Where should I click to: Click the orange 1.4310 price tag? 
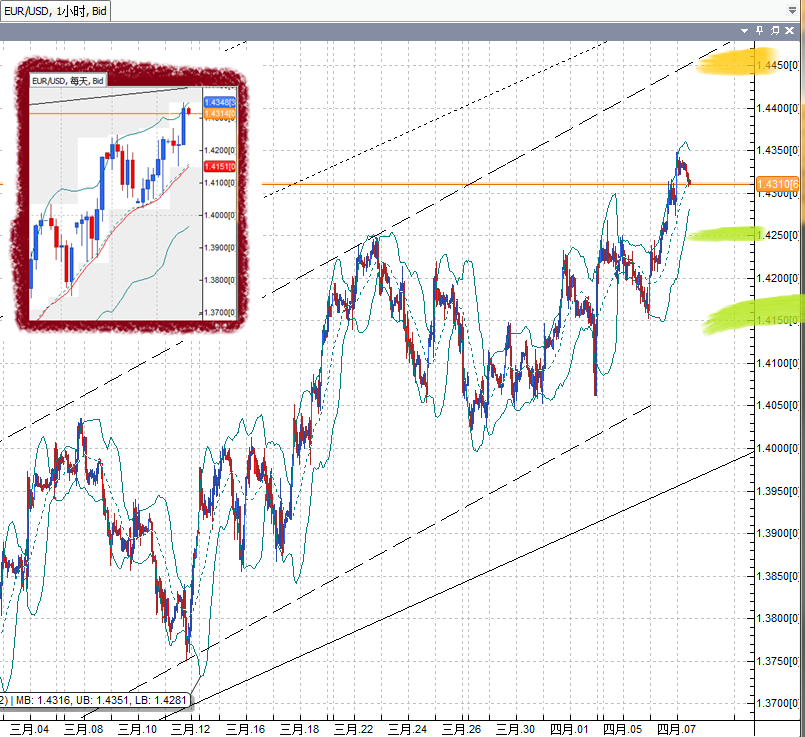(775, 184)
